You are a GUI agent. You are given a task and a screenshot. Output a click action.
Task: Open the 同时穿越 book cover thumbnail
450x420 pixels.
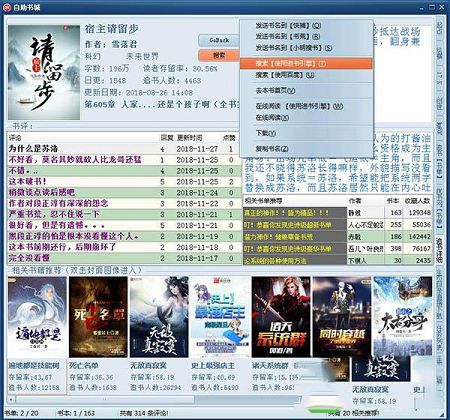[342, 317]
